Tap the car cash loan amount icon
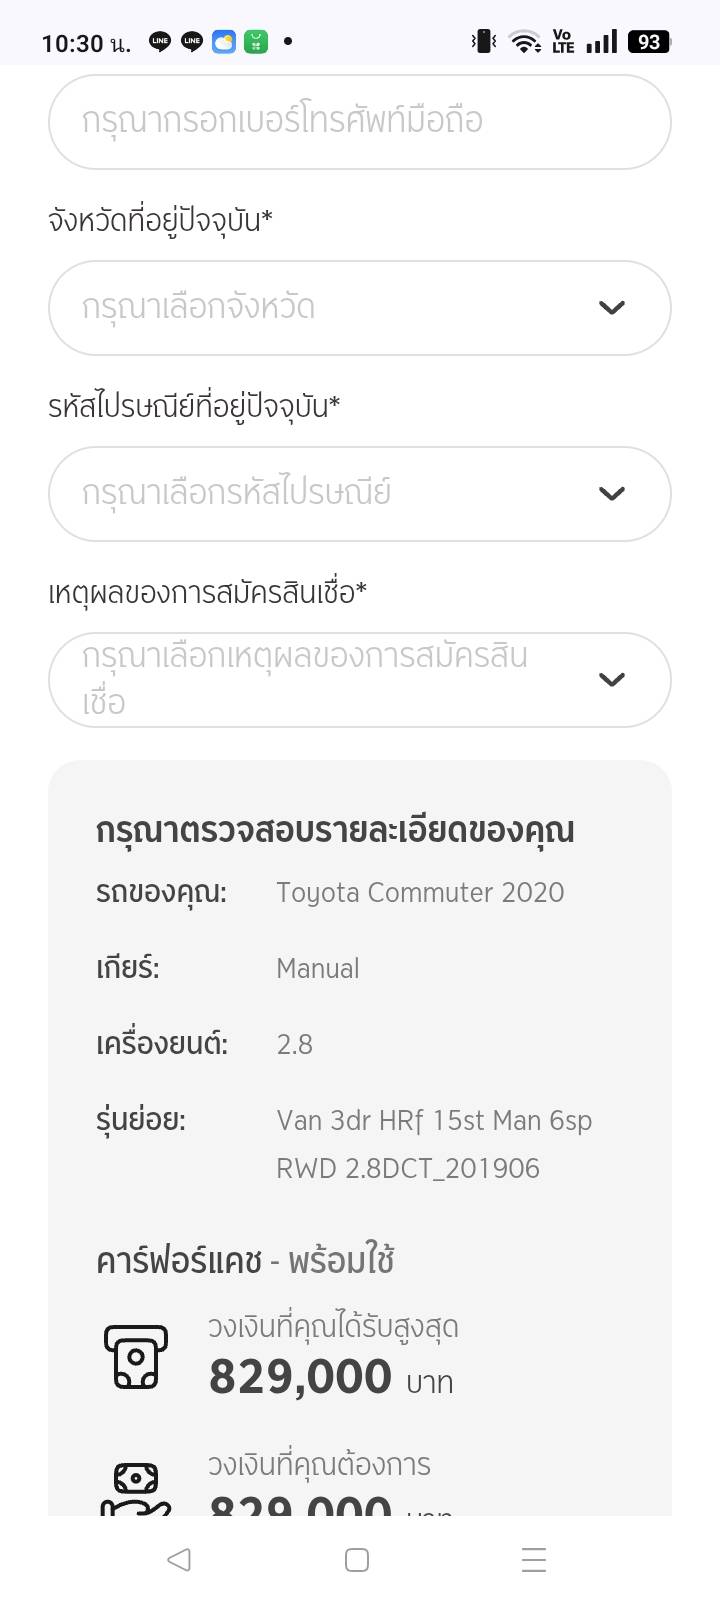The image size is (720, 1604). pyautogui.click(x=136, y=1356)
